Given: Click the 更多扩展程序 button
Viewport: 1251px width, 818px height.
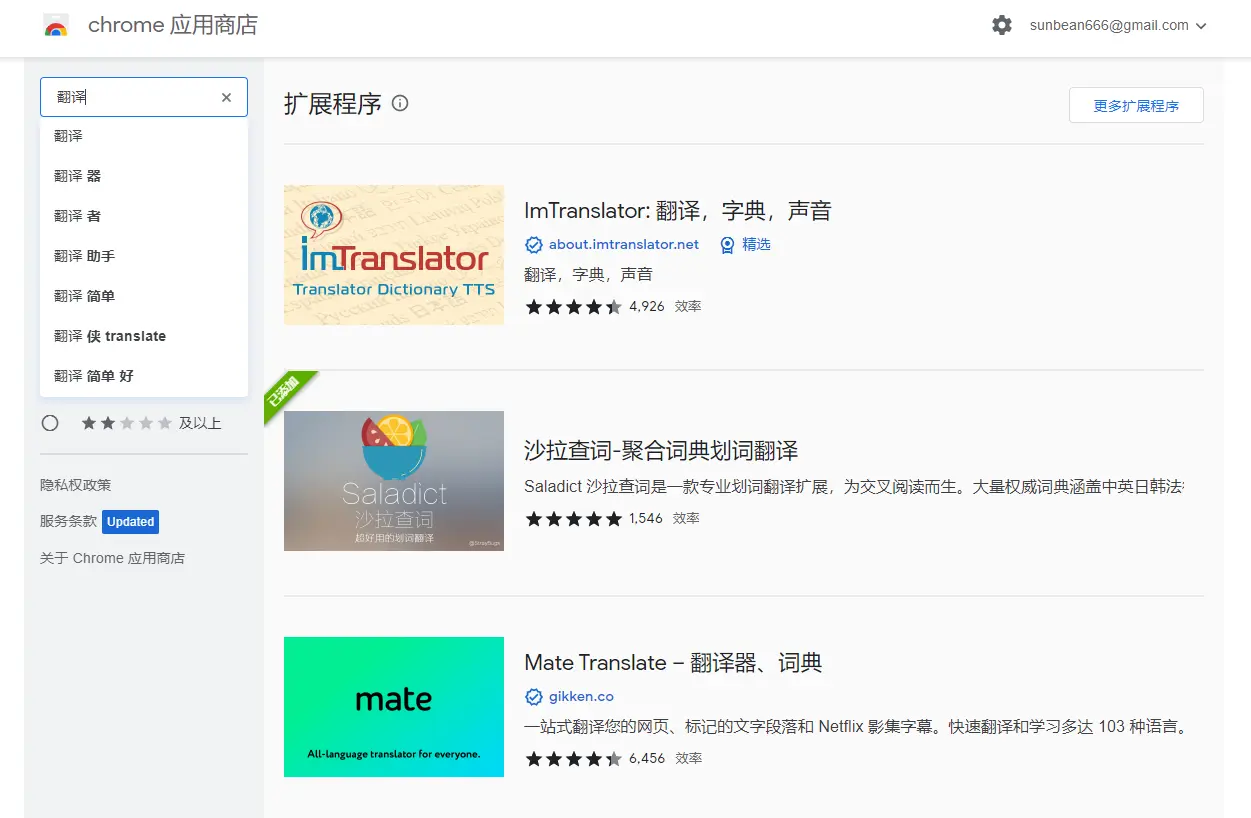Looking at the screenshot, I should coord(1136,105).
